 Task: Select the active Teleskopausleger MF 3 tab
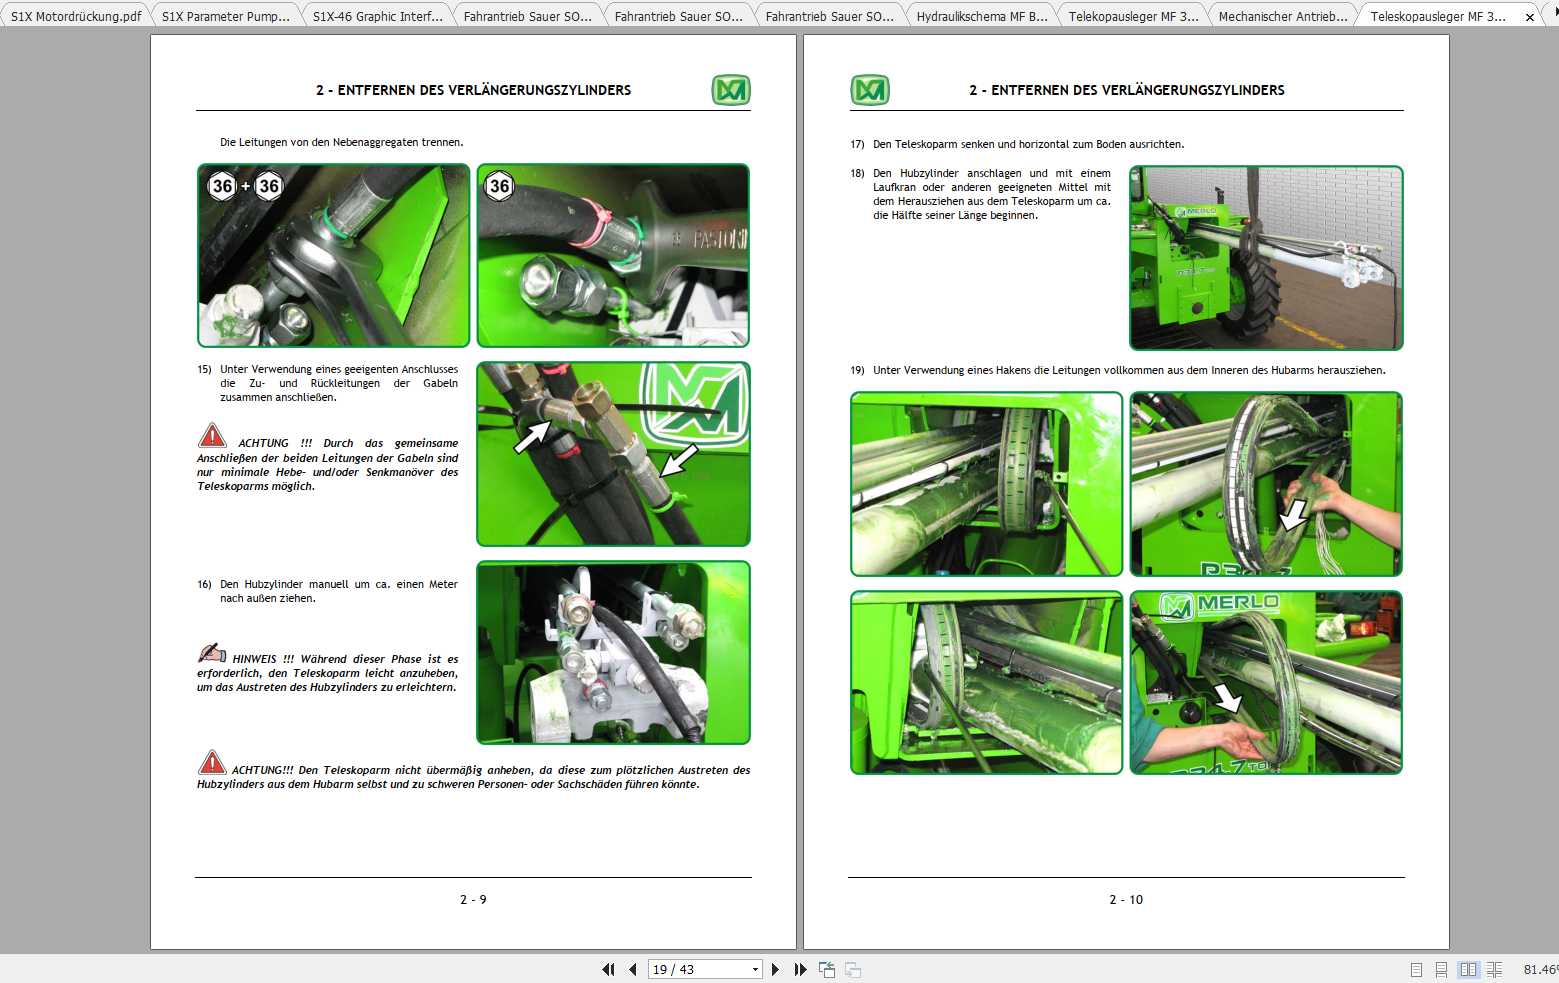tap(1438, 16)
